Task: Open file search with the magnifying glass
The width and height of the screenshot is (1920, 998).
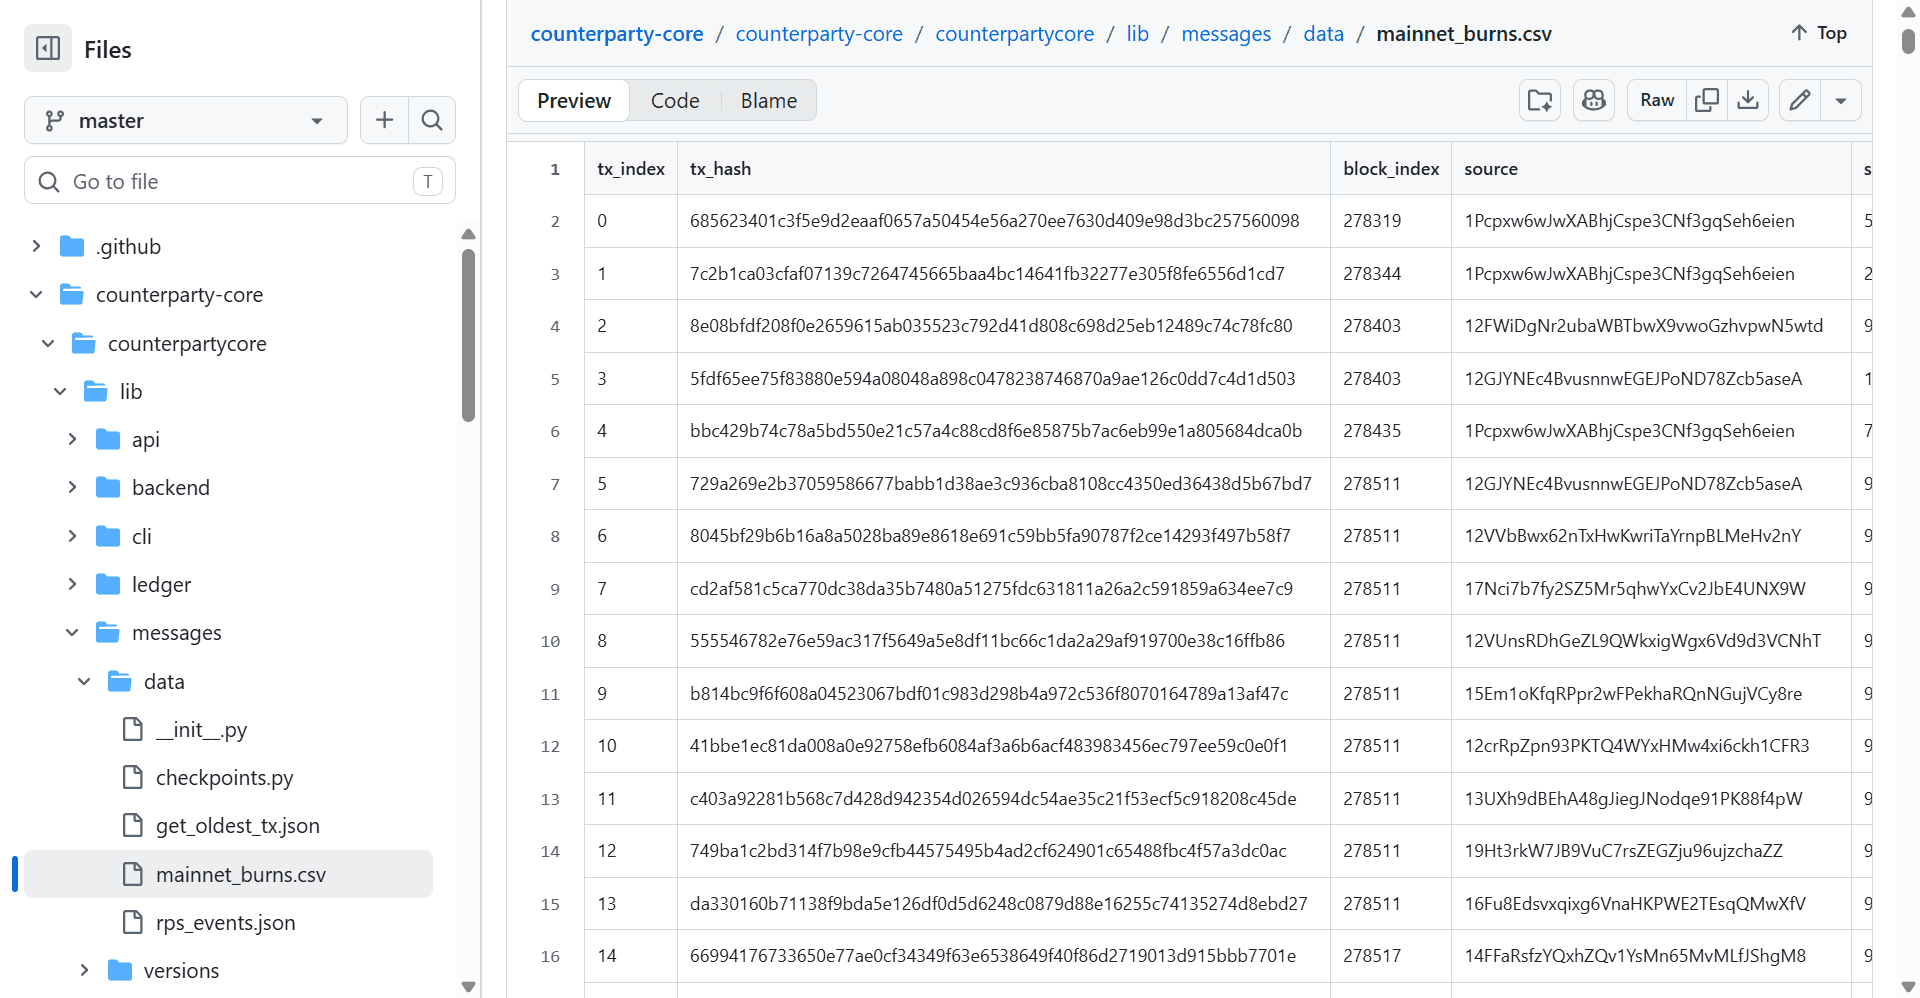Action: [x=432, y=120]
